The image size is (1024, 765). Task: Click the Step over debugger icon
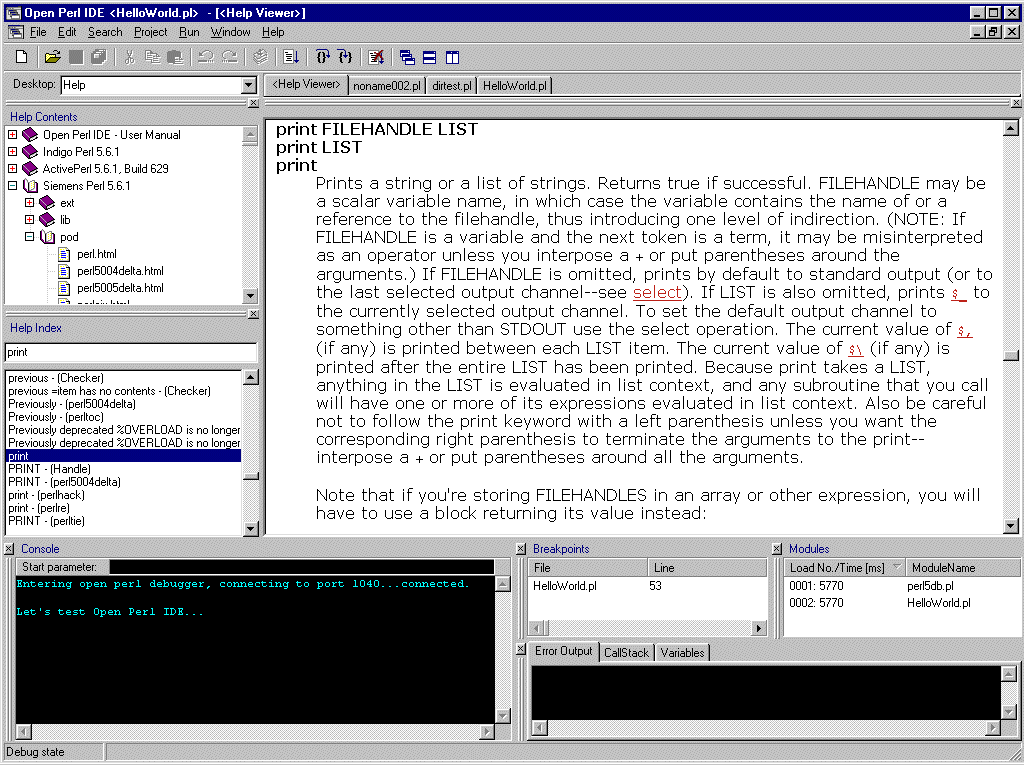[x=323, y=57]
